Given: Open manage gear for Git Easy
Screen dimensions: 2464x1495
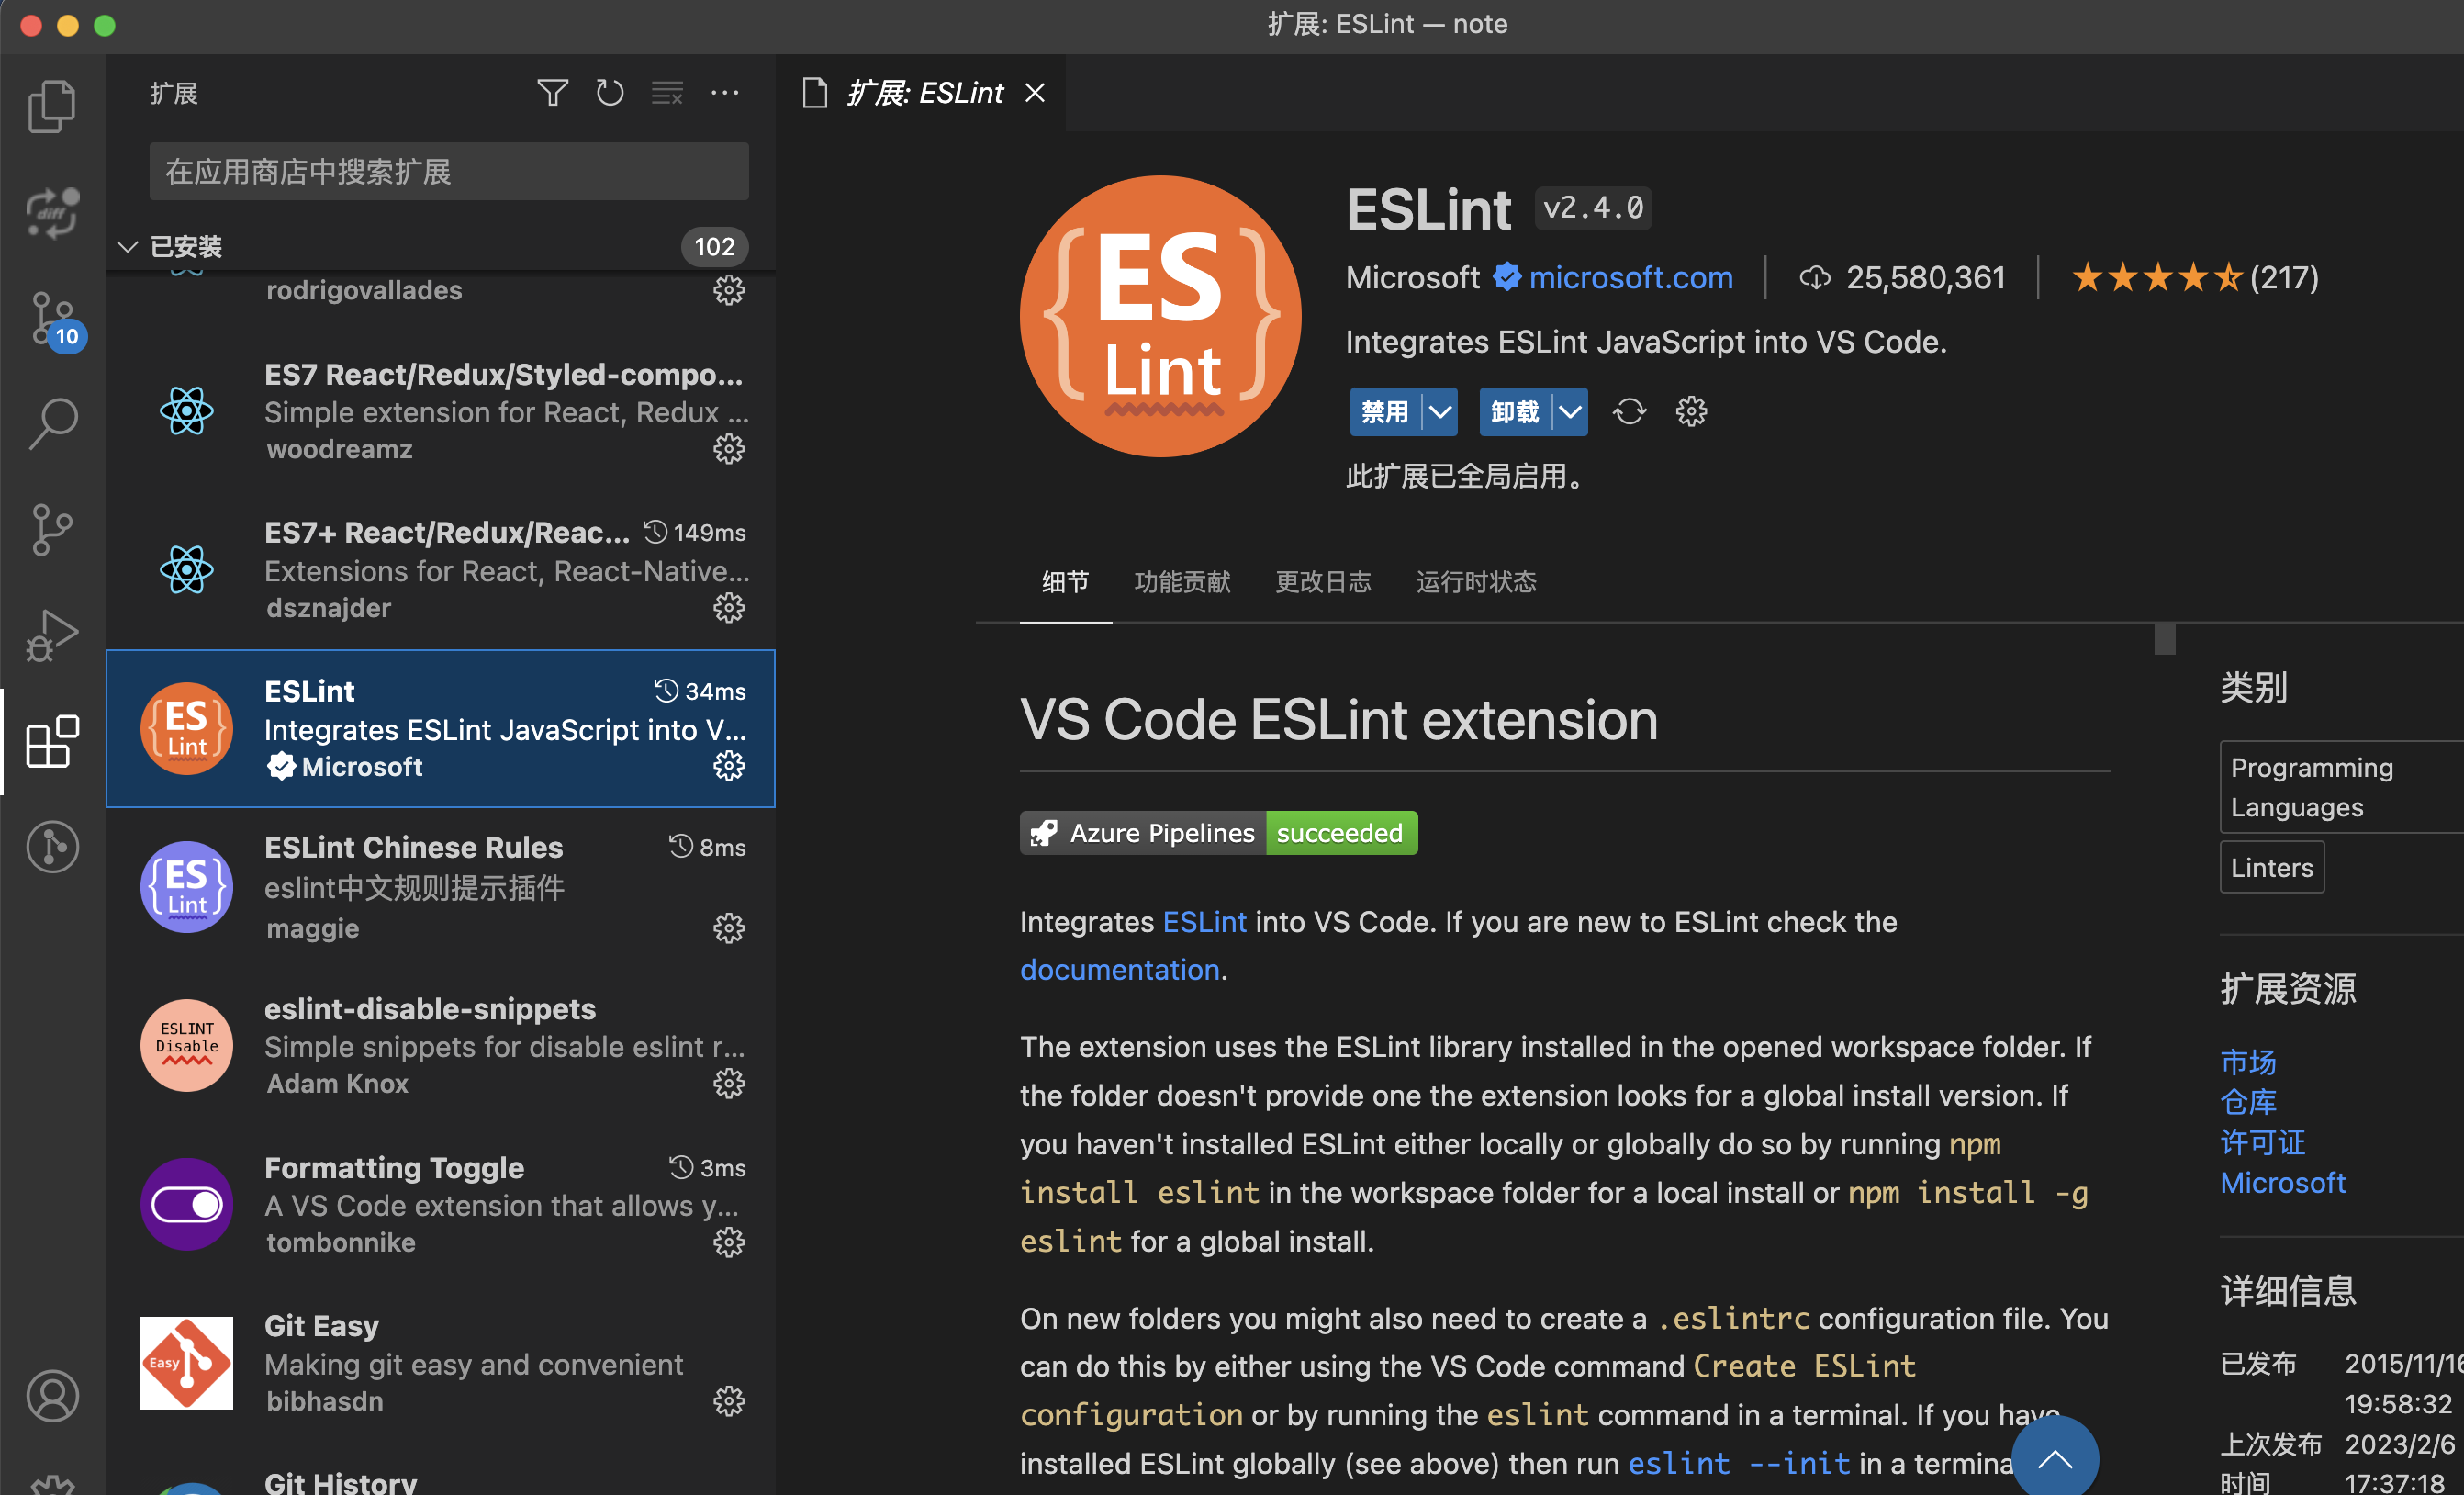Looking at the screenshot, I should point(729,1401).
